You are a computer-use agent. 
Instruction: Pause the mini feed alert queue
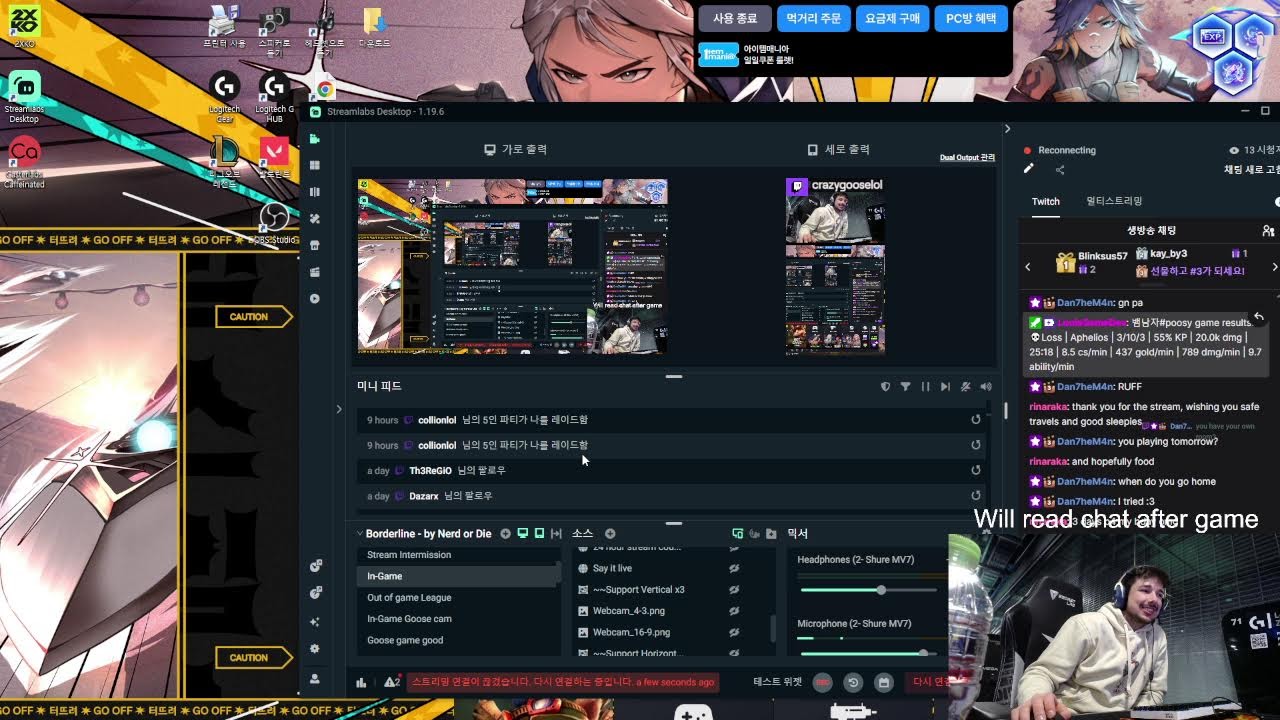coord(925,386)
